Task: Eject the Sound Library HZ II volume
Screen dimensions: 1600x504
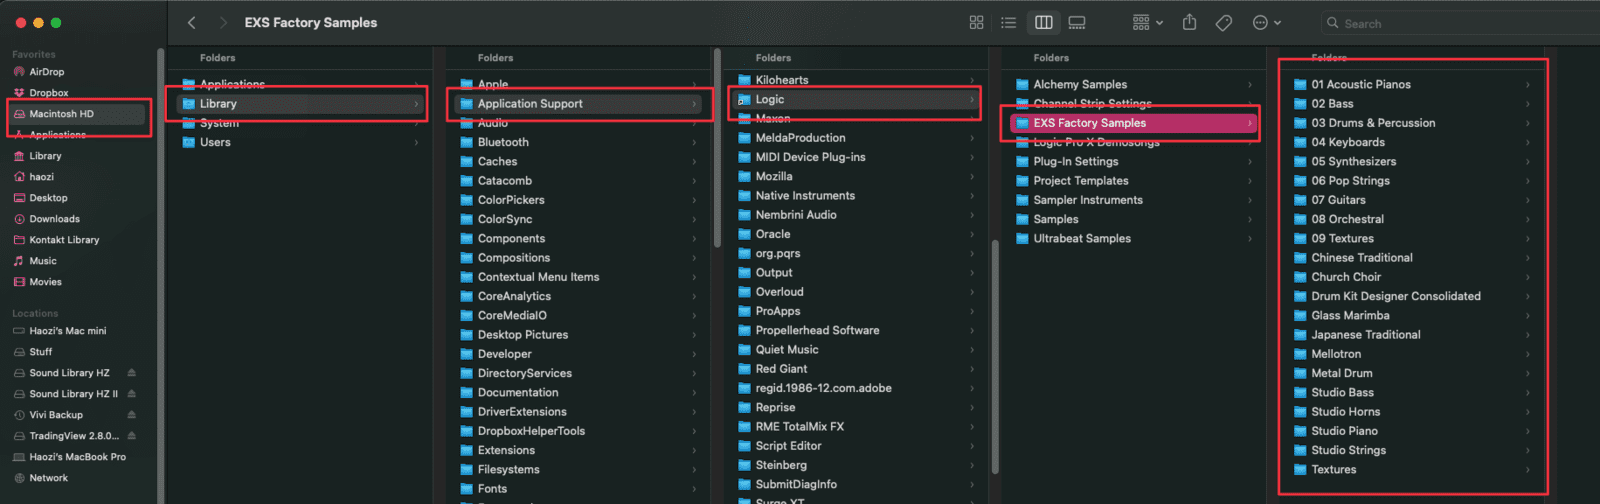Action: [x=131, y=394]
